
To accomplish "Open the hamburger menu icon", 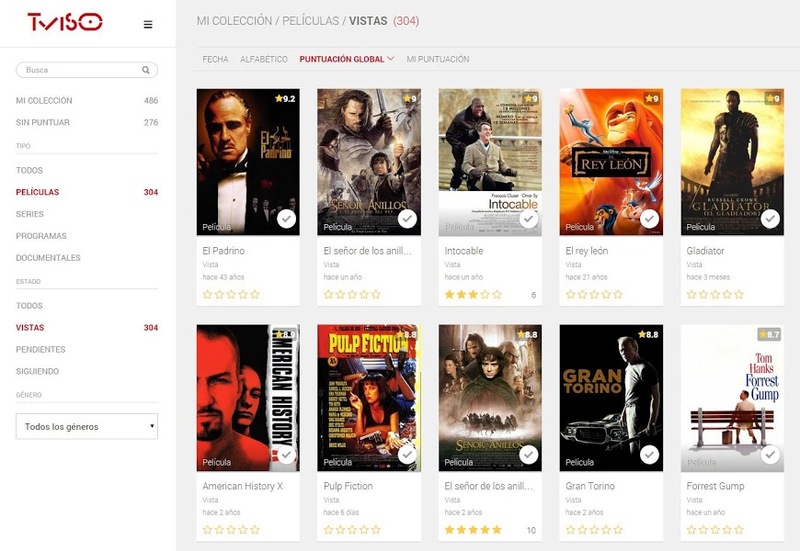I will tap(148, 24).
